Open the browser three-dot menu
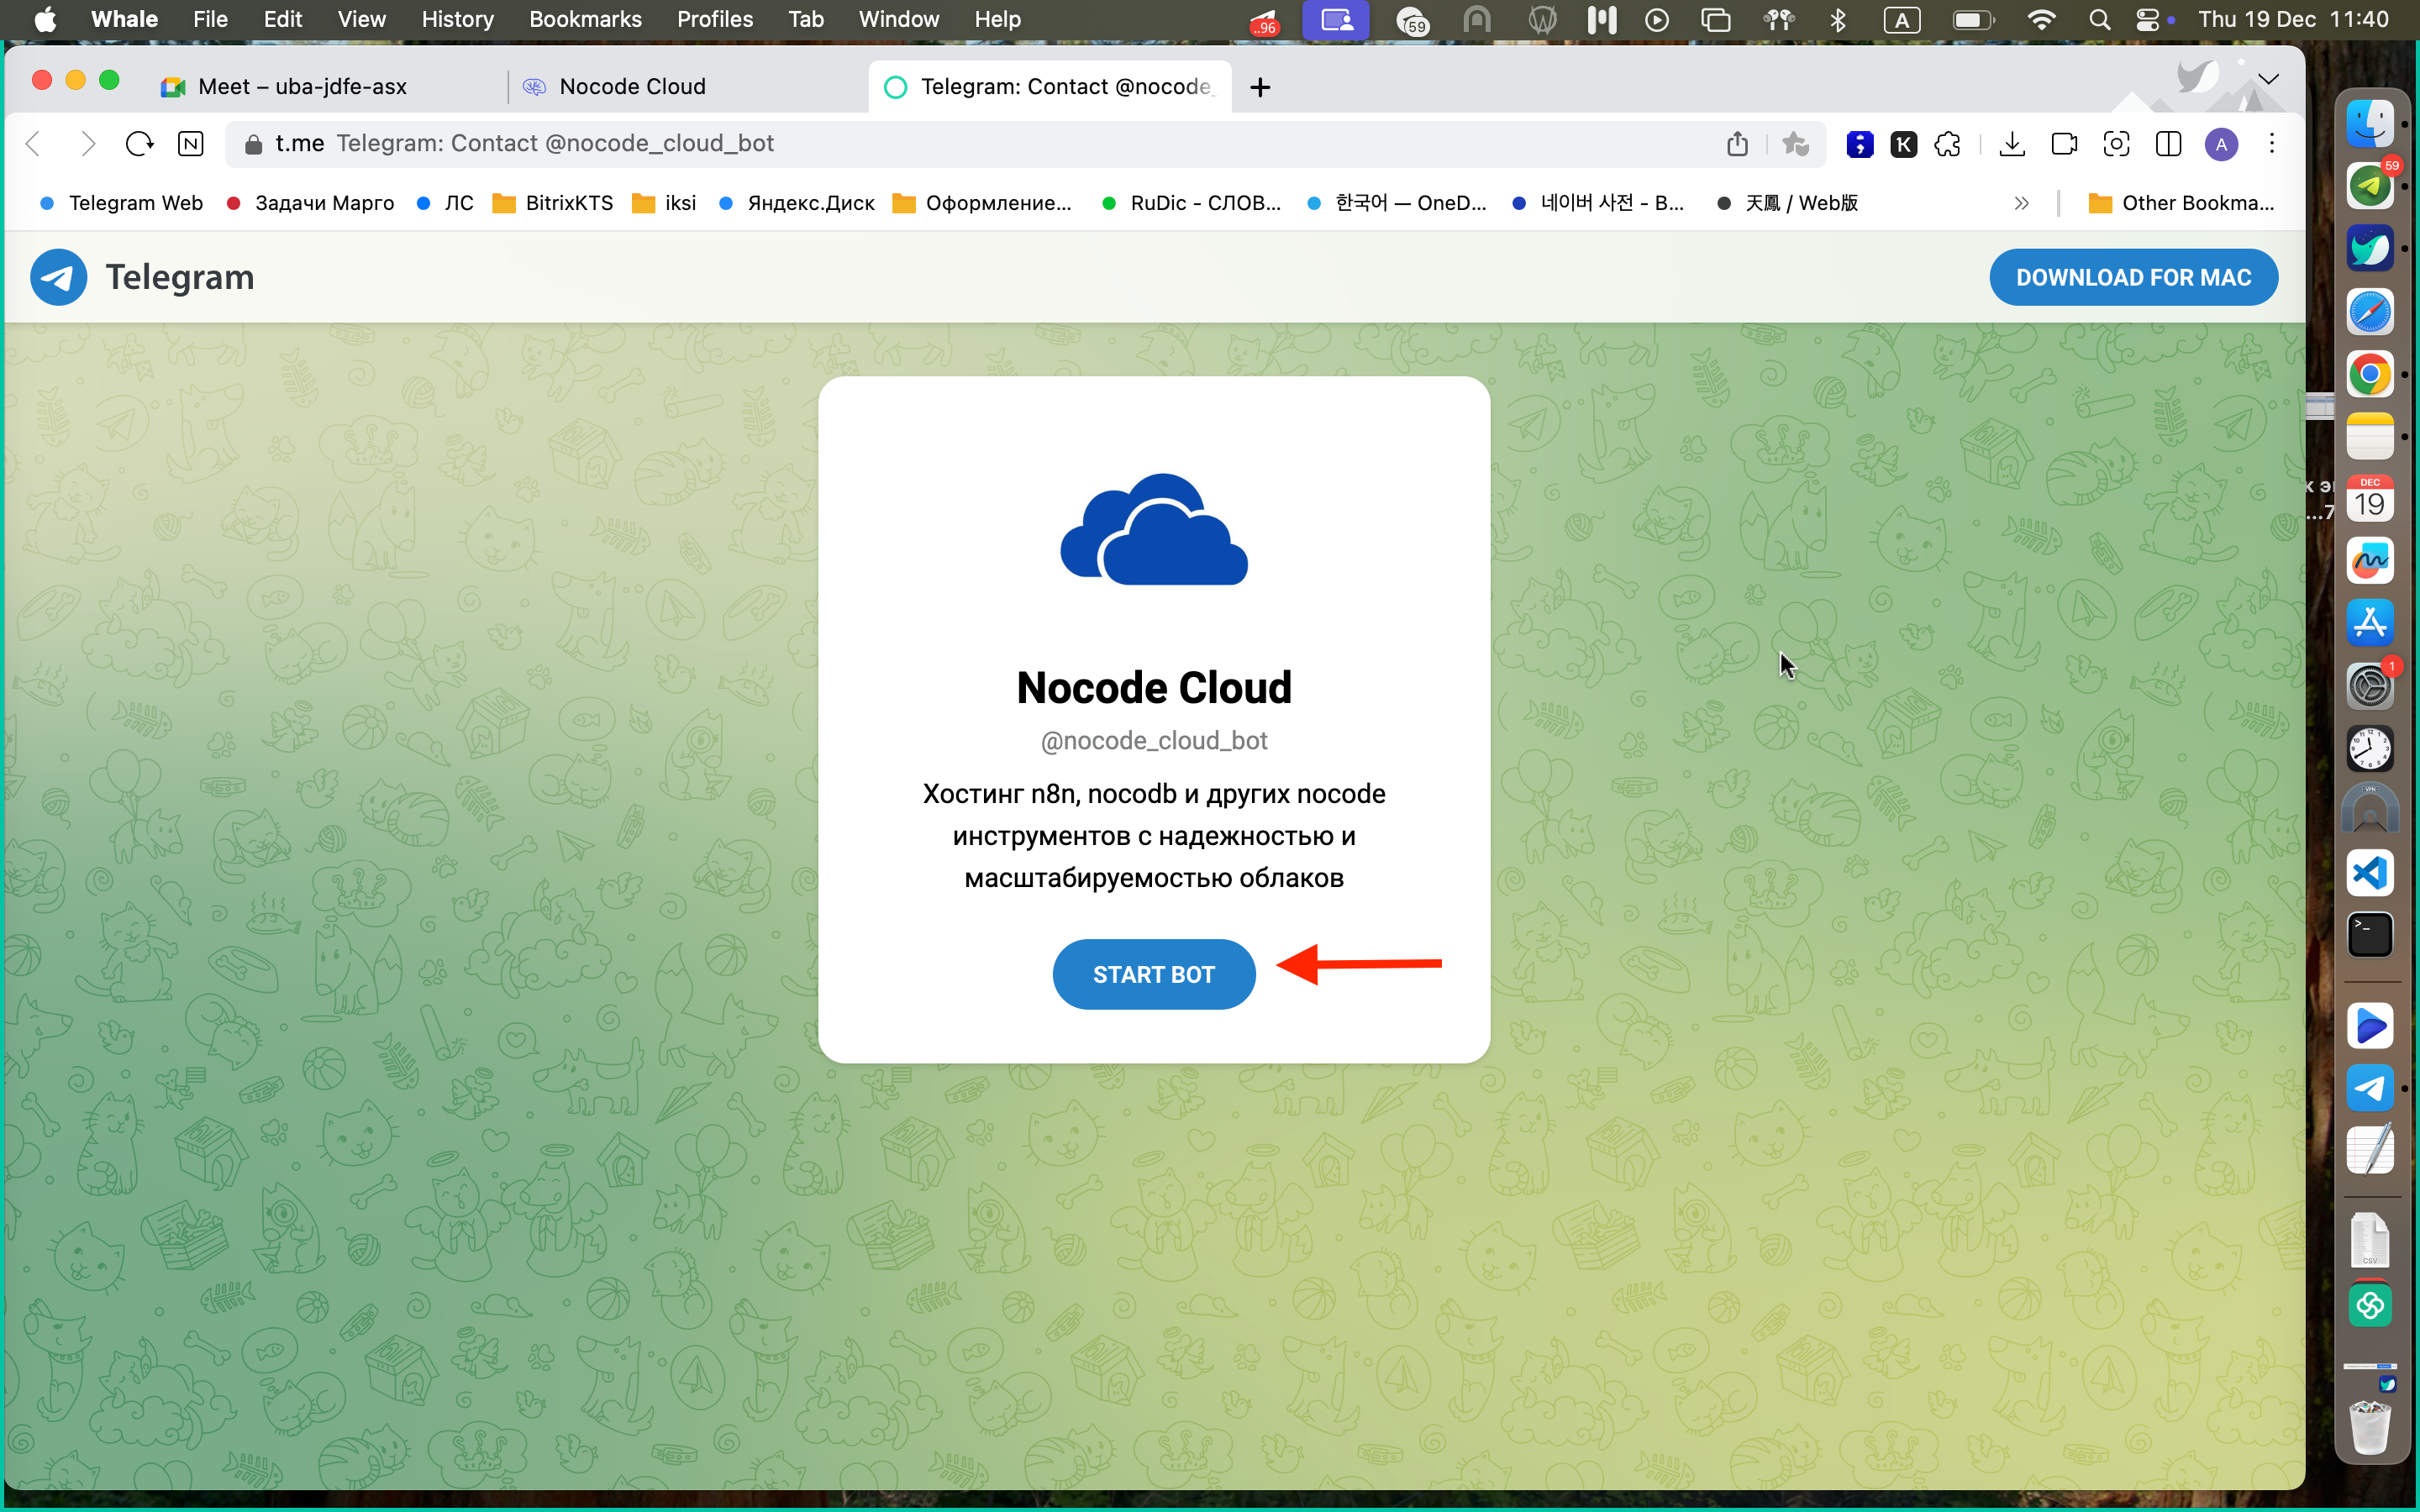Image resolution: width=2420 pixels, height=1512 pixels. [x=2272, y=144]
